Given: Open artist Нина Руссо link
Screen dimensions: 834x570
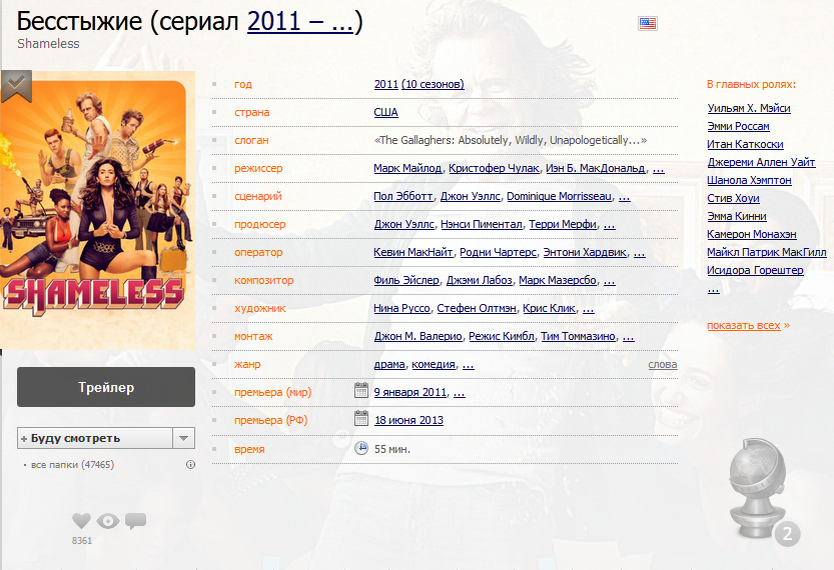Looking at the screenshot, I should [402, 308].
